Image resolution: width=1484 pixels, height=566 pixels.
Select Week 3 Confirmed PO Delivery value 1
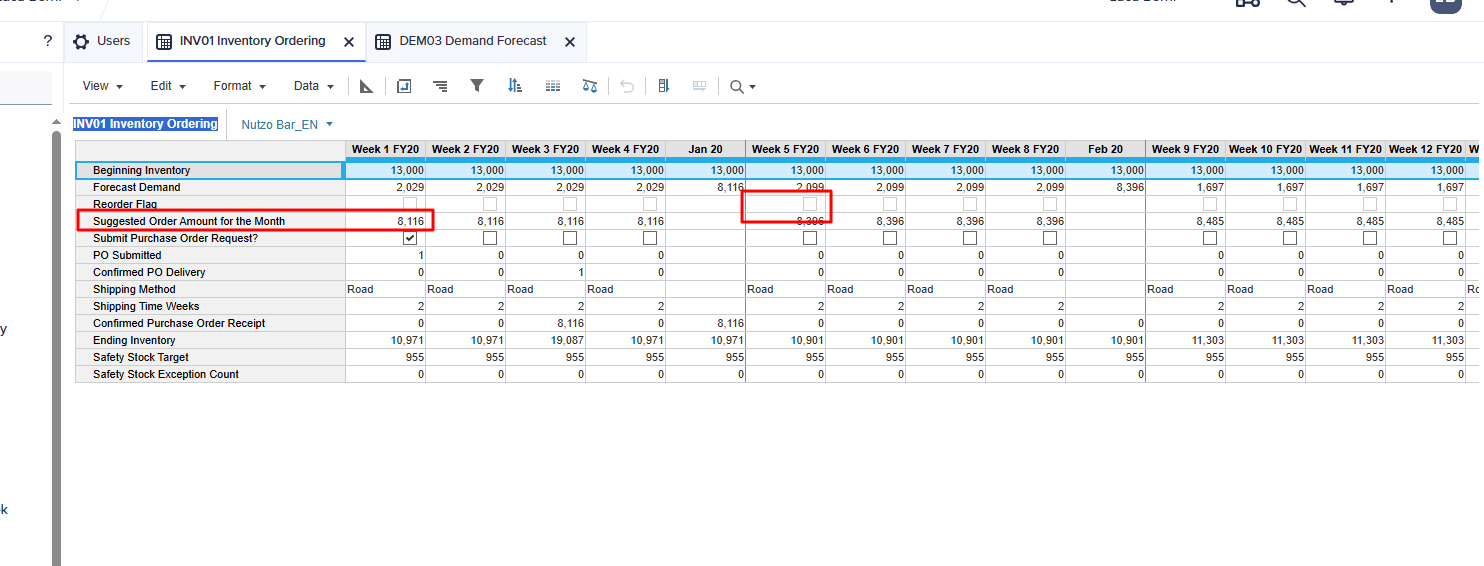[x=545, y=272]
